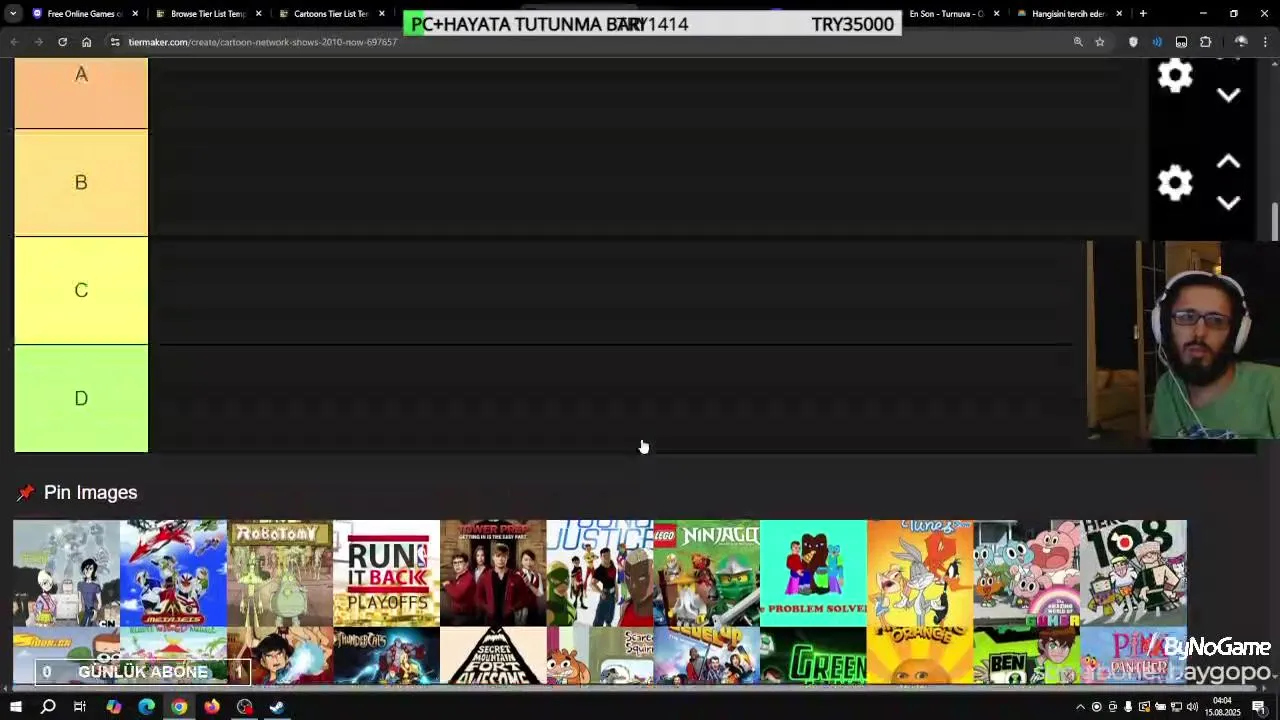This screenshot has height=720, width=1280.
Task: Pick the Run It Back Playoffs image
Action: pyautogui.click(x=387, y=573)
